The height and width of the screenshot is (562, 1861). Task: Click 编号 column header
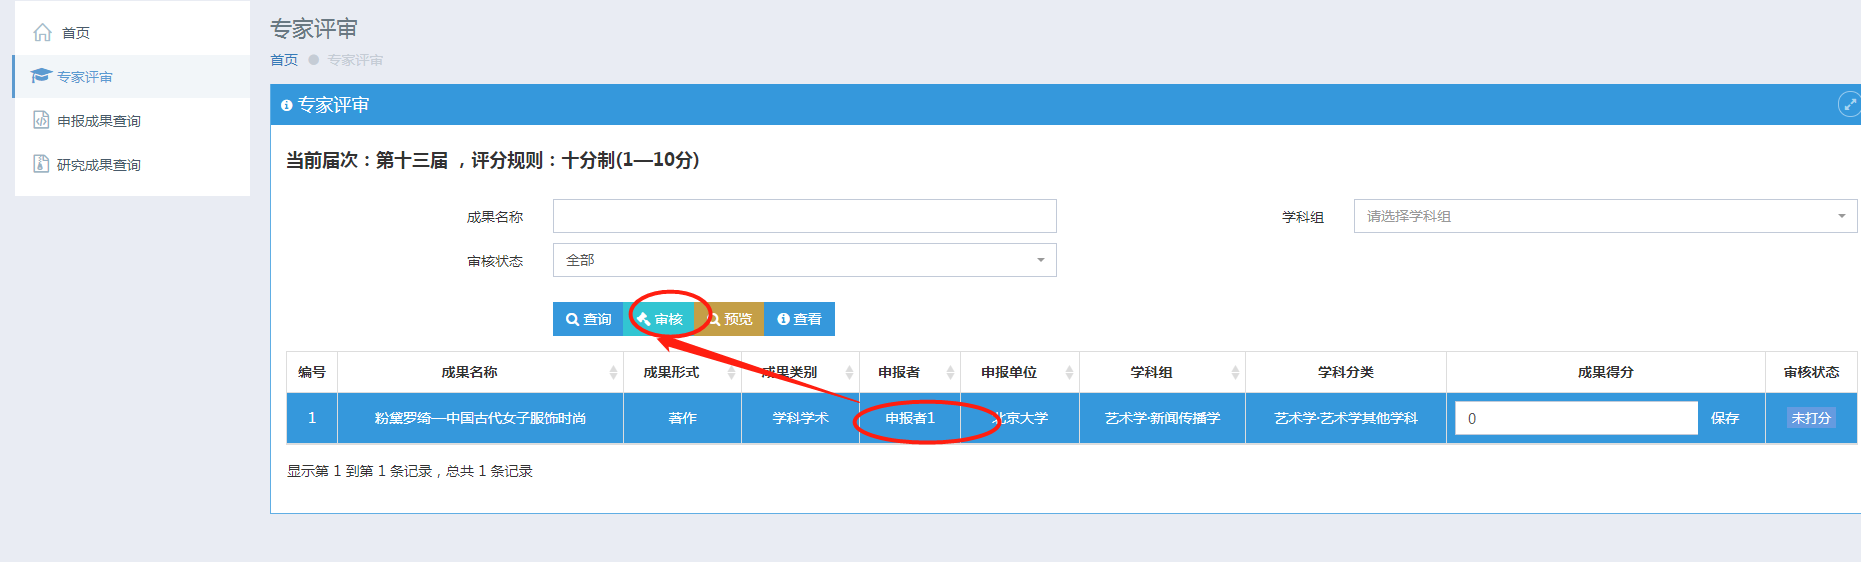(x=312, y=372)
